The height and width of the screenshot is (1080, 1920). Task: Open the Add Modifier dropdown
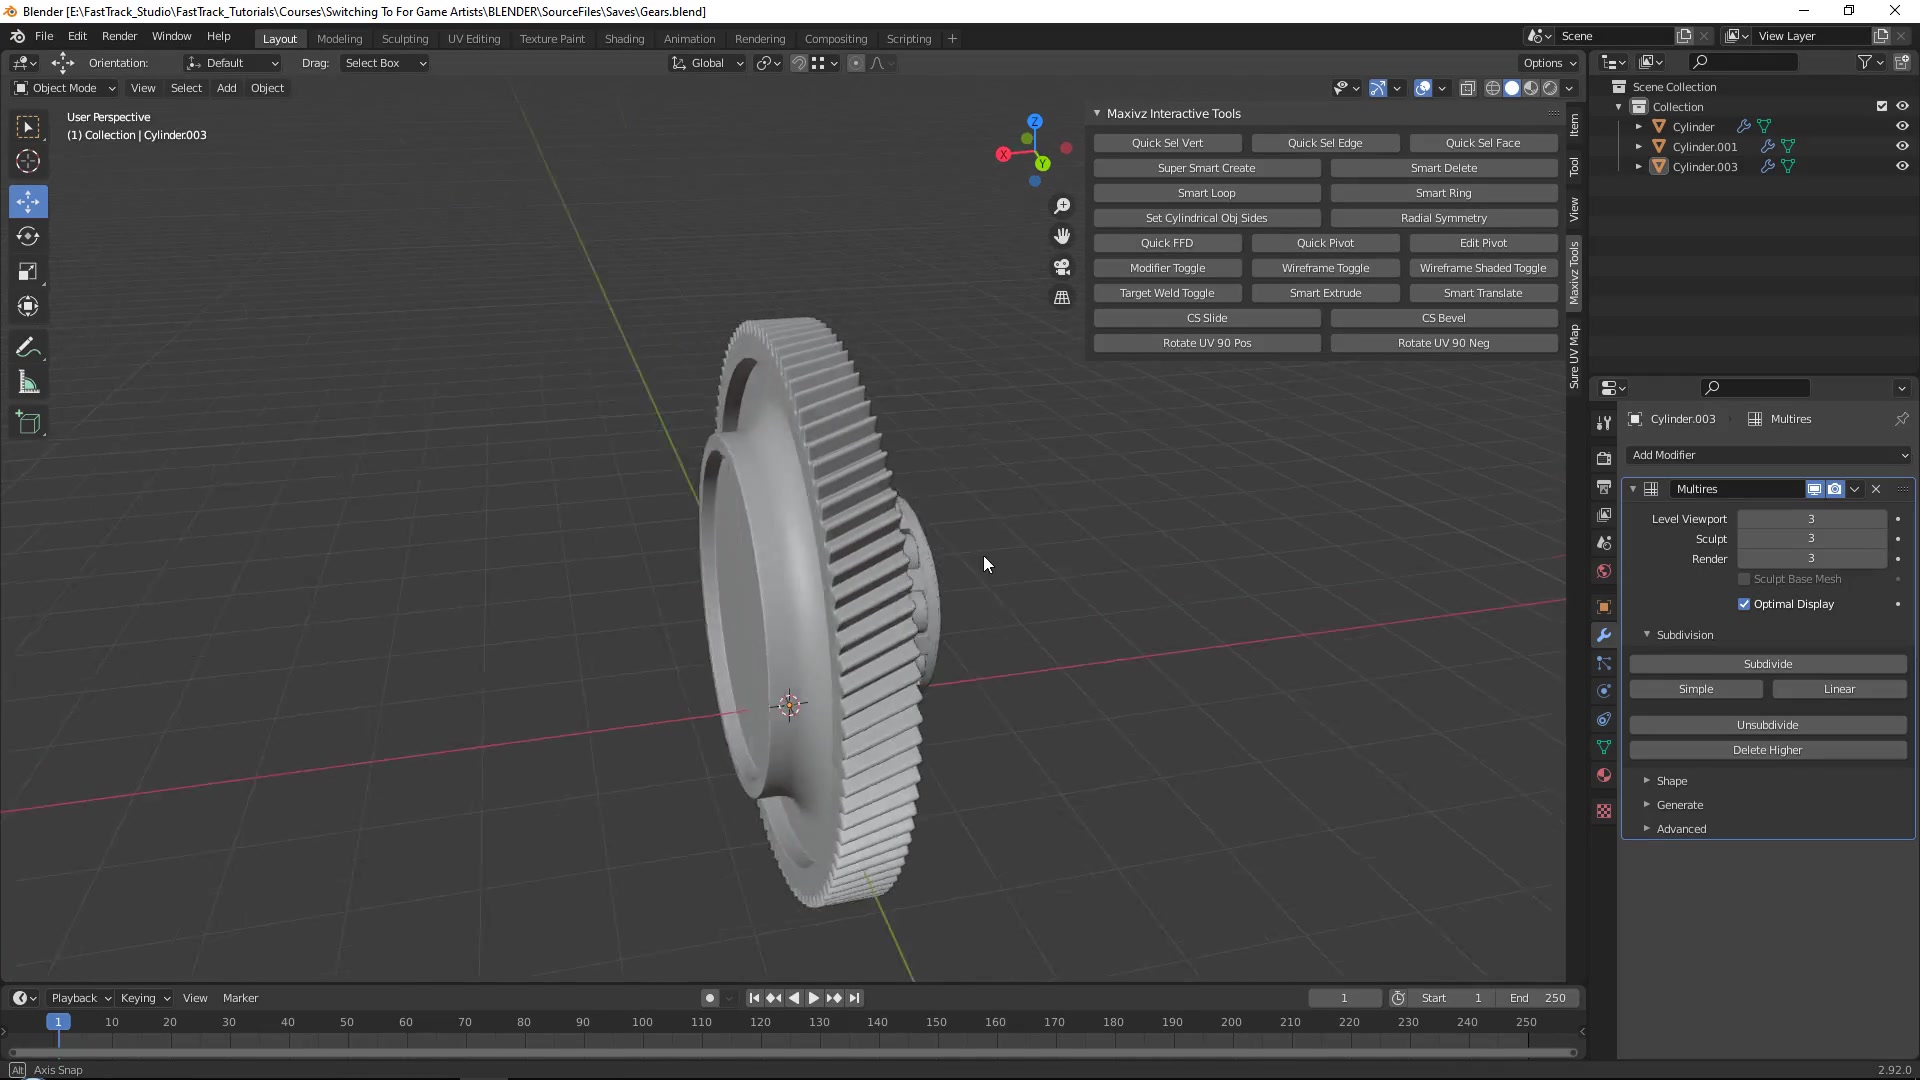[1768, 455]
